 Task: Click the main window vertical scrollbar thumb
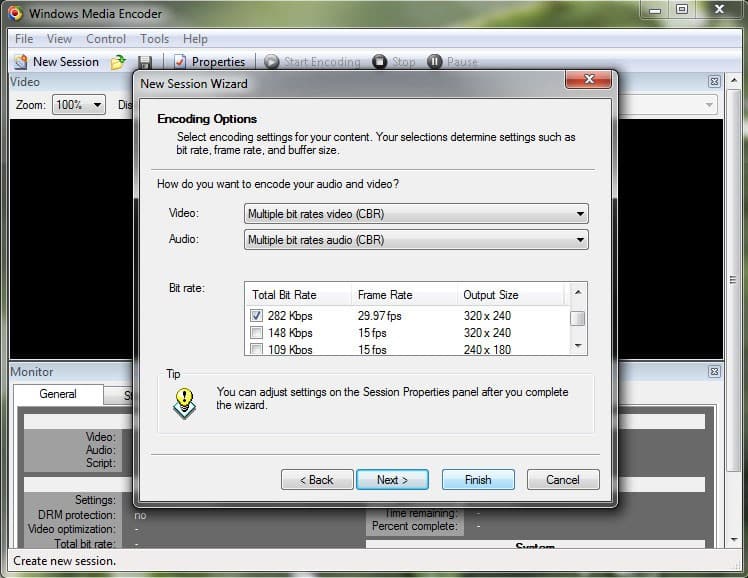[x=734, y=280]
